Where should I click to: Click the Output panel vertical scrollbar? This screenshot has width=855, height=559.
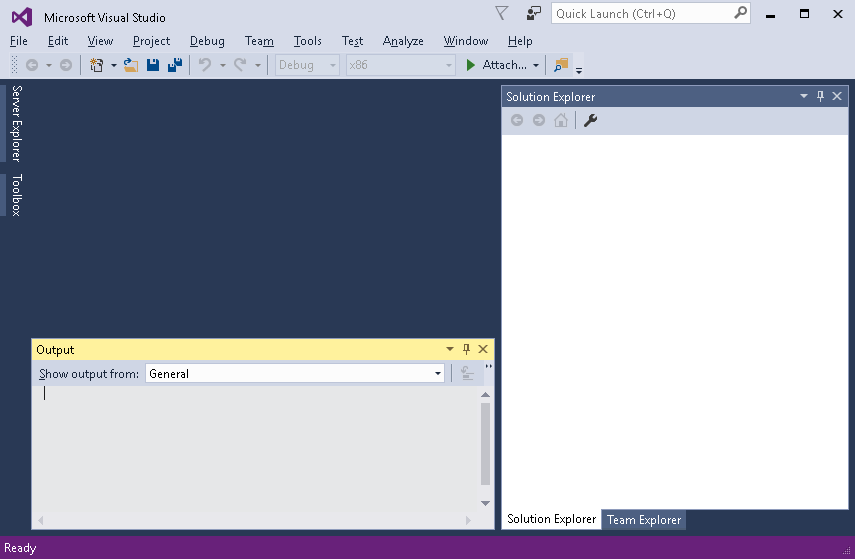tap(486, 445)
